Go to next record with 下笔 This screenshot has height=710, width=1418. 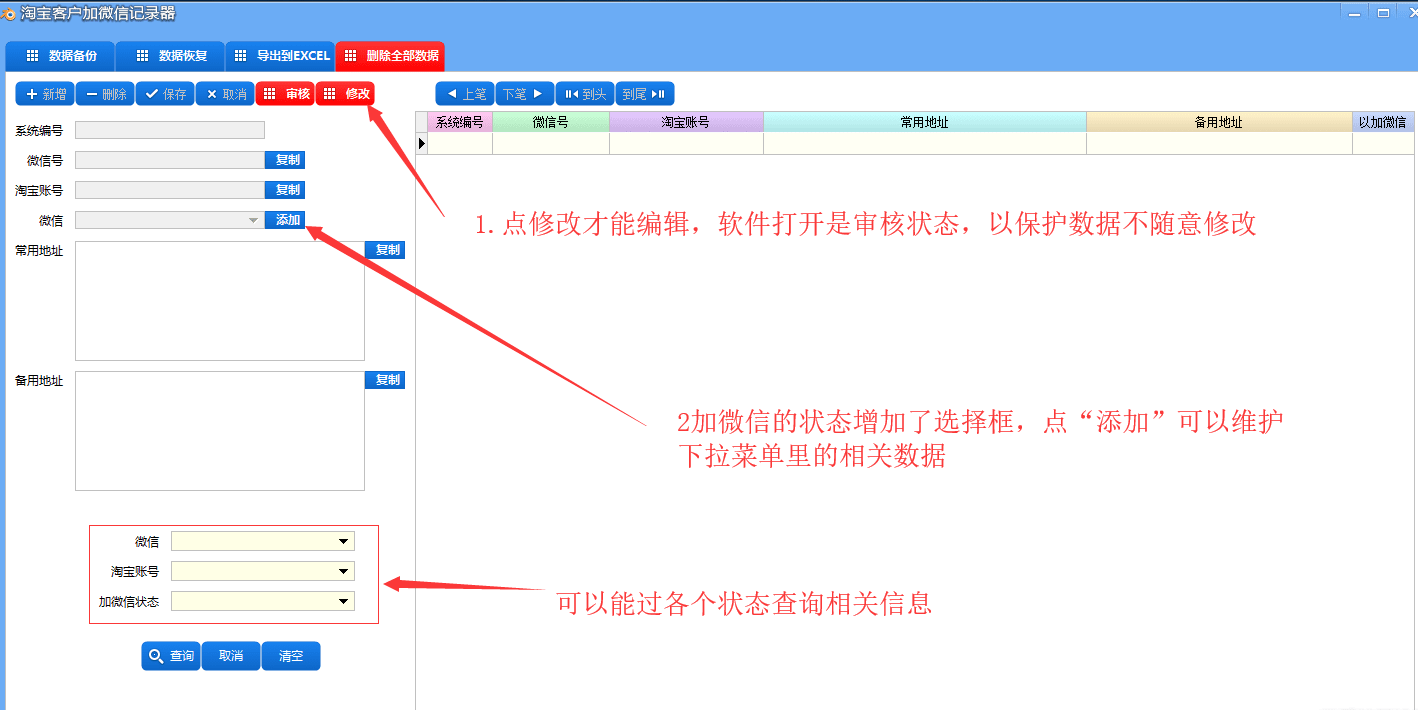(525, 94)
